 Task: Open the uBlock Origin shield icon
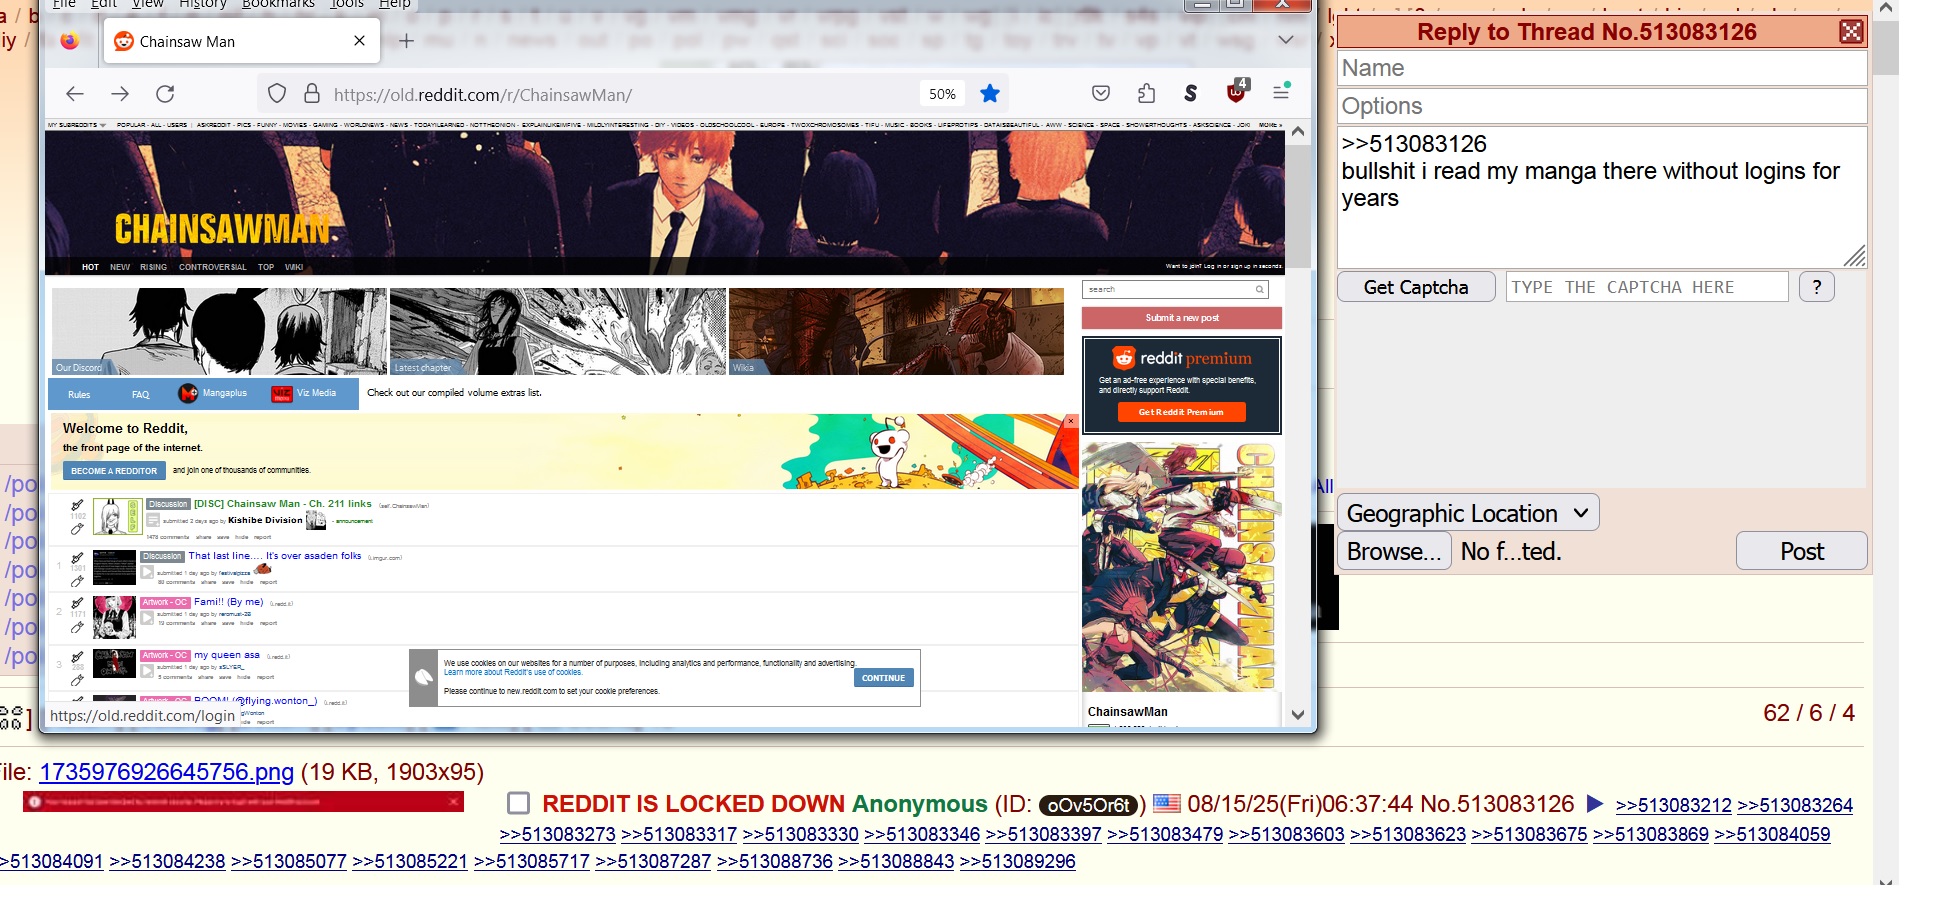pos(1237,92)
